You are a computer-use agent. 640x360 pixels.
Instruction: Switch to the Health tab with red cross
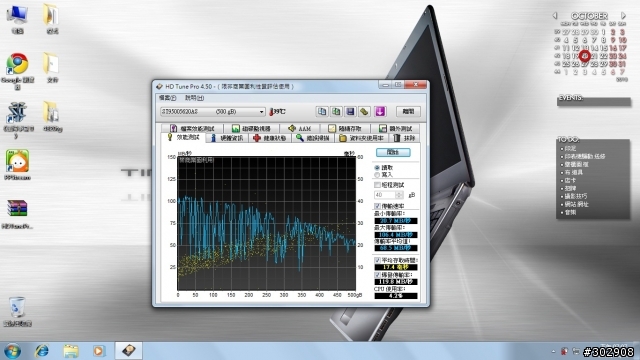269,138
